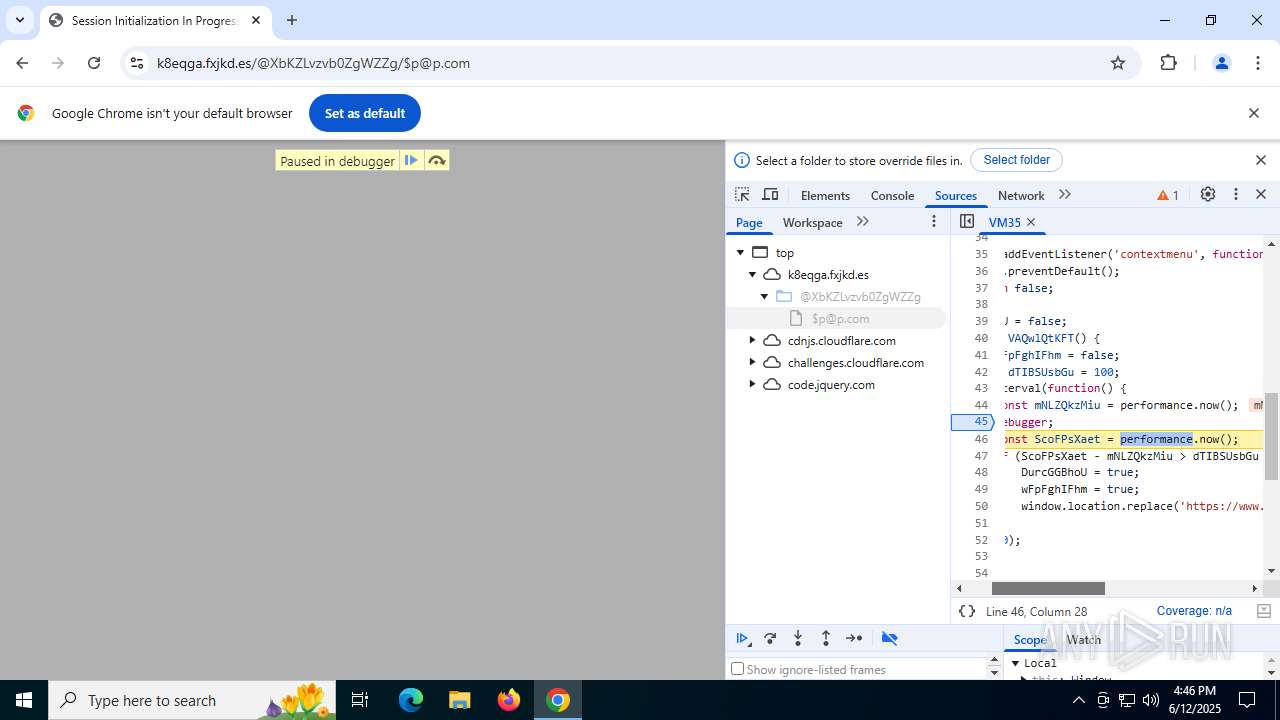Screen dimensions: 1280x720
Task: Open the Network tab
Action: tap(1021, 195)
